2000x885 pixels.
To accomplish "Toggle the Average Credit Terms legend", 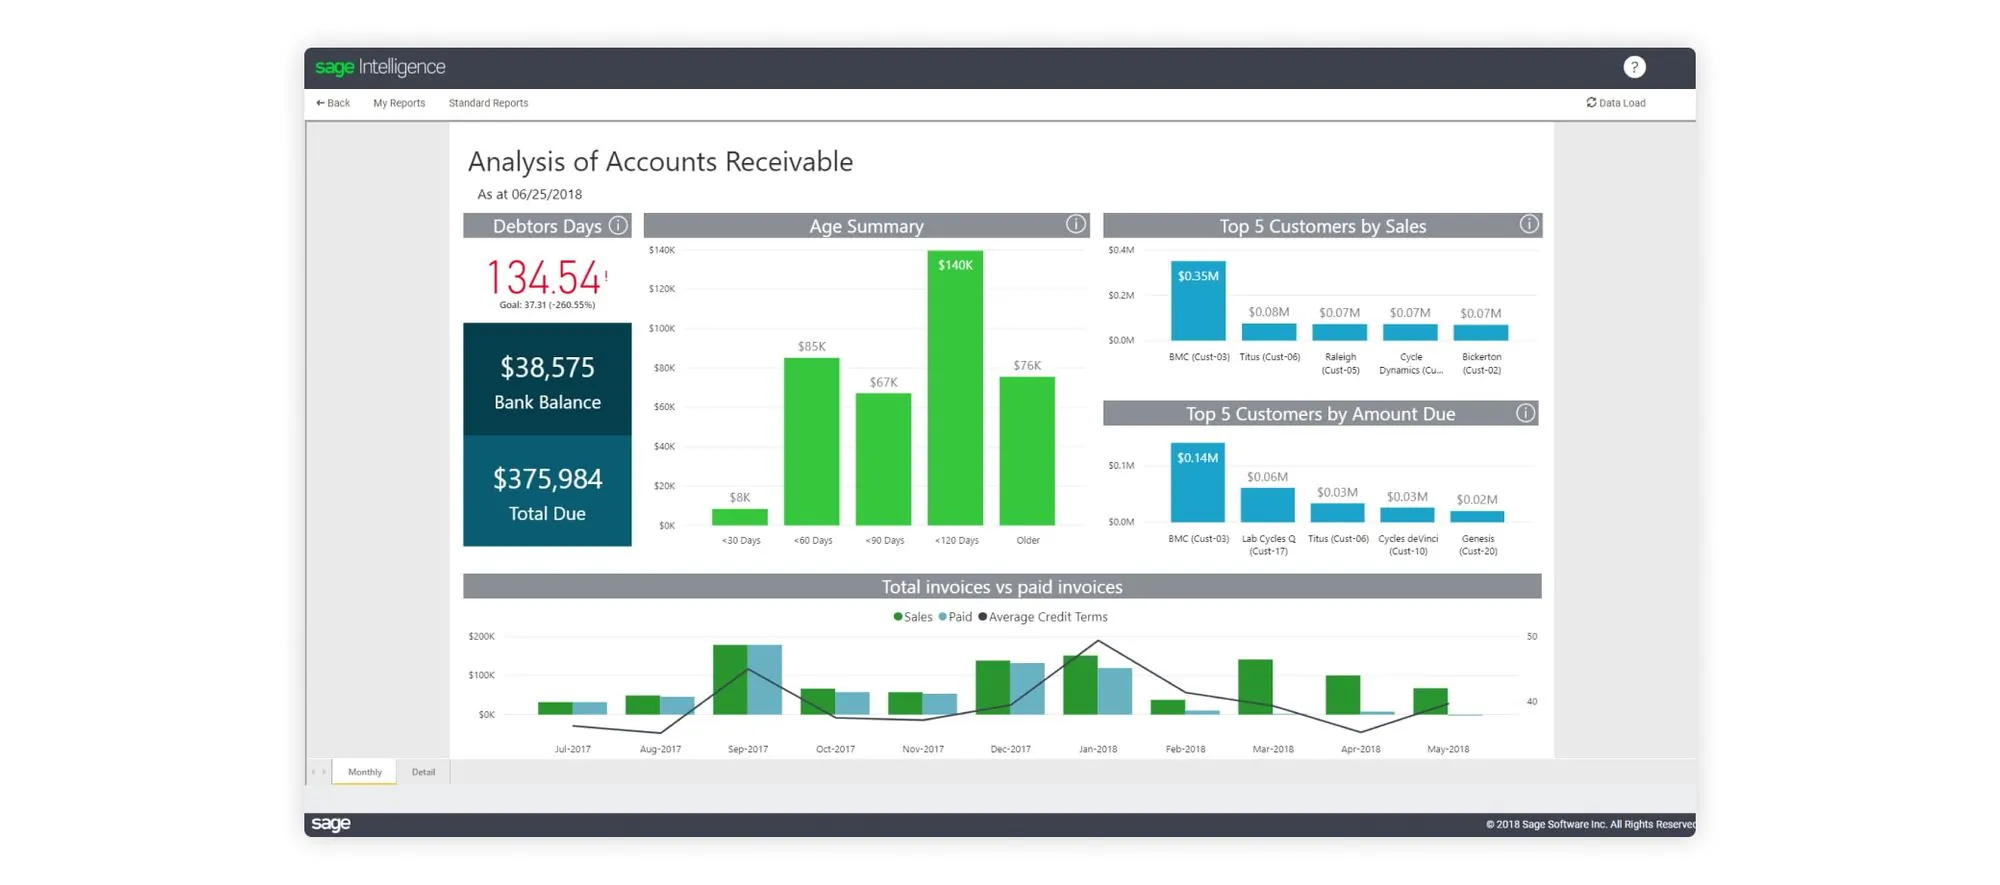I will pyautogui.click(x=1043, y=617).
